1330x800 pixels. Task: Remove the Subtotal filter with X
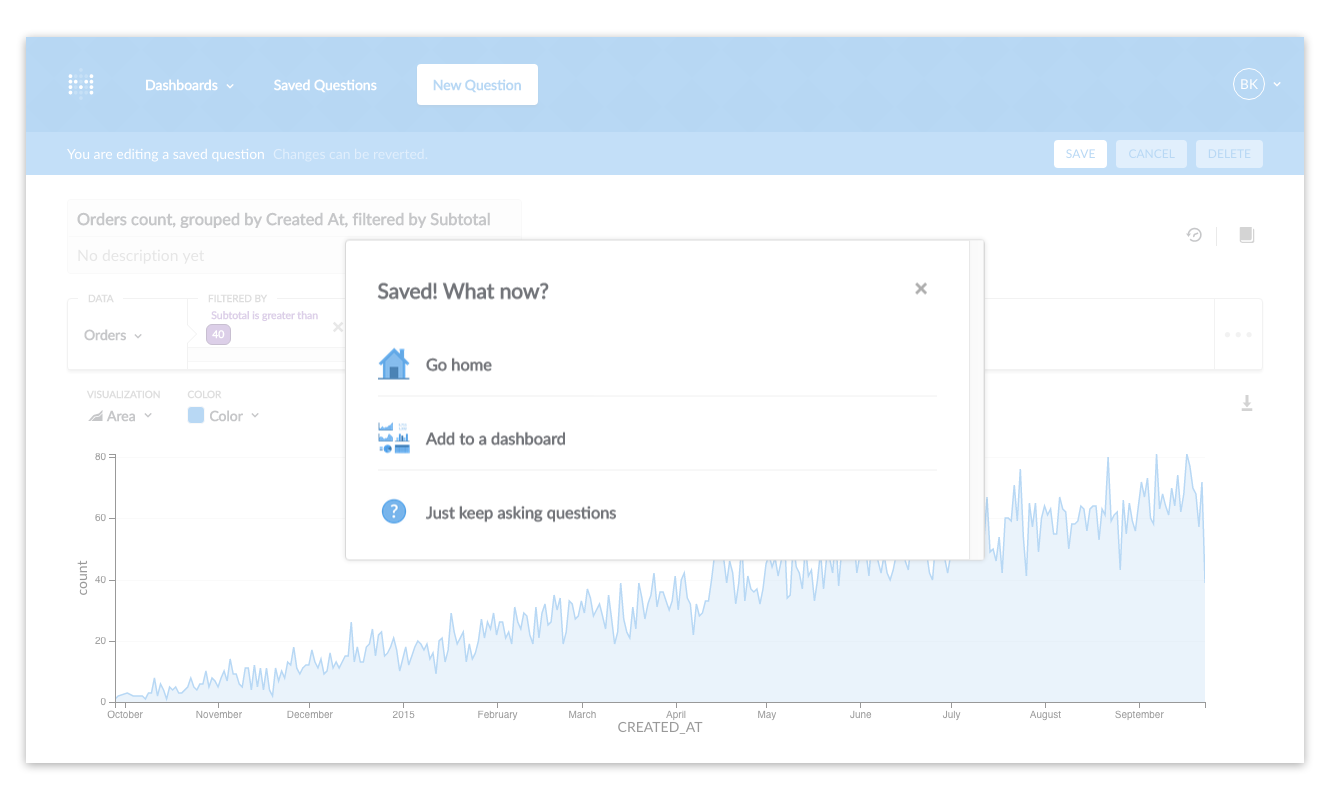point(337,327)
